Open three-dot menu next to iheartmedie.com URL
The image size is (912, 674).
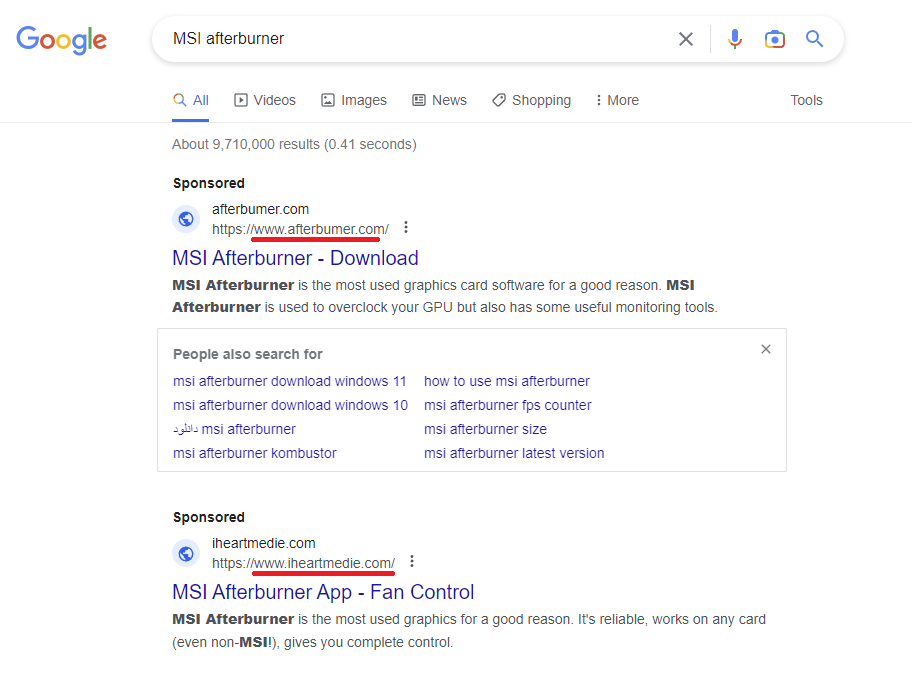[x=412, y=561]
